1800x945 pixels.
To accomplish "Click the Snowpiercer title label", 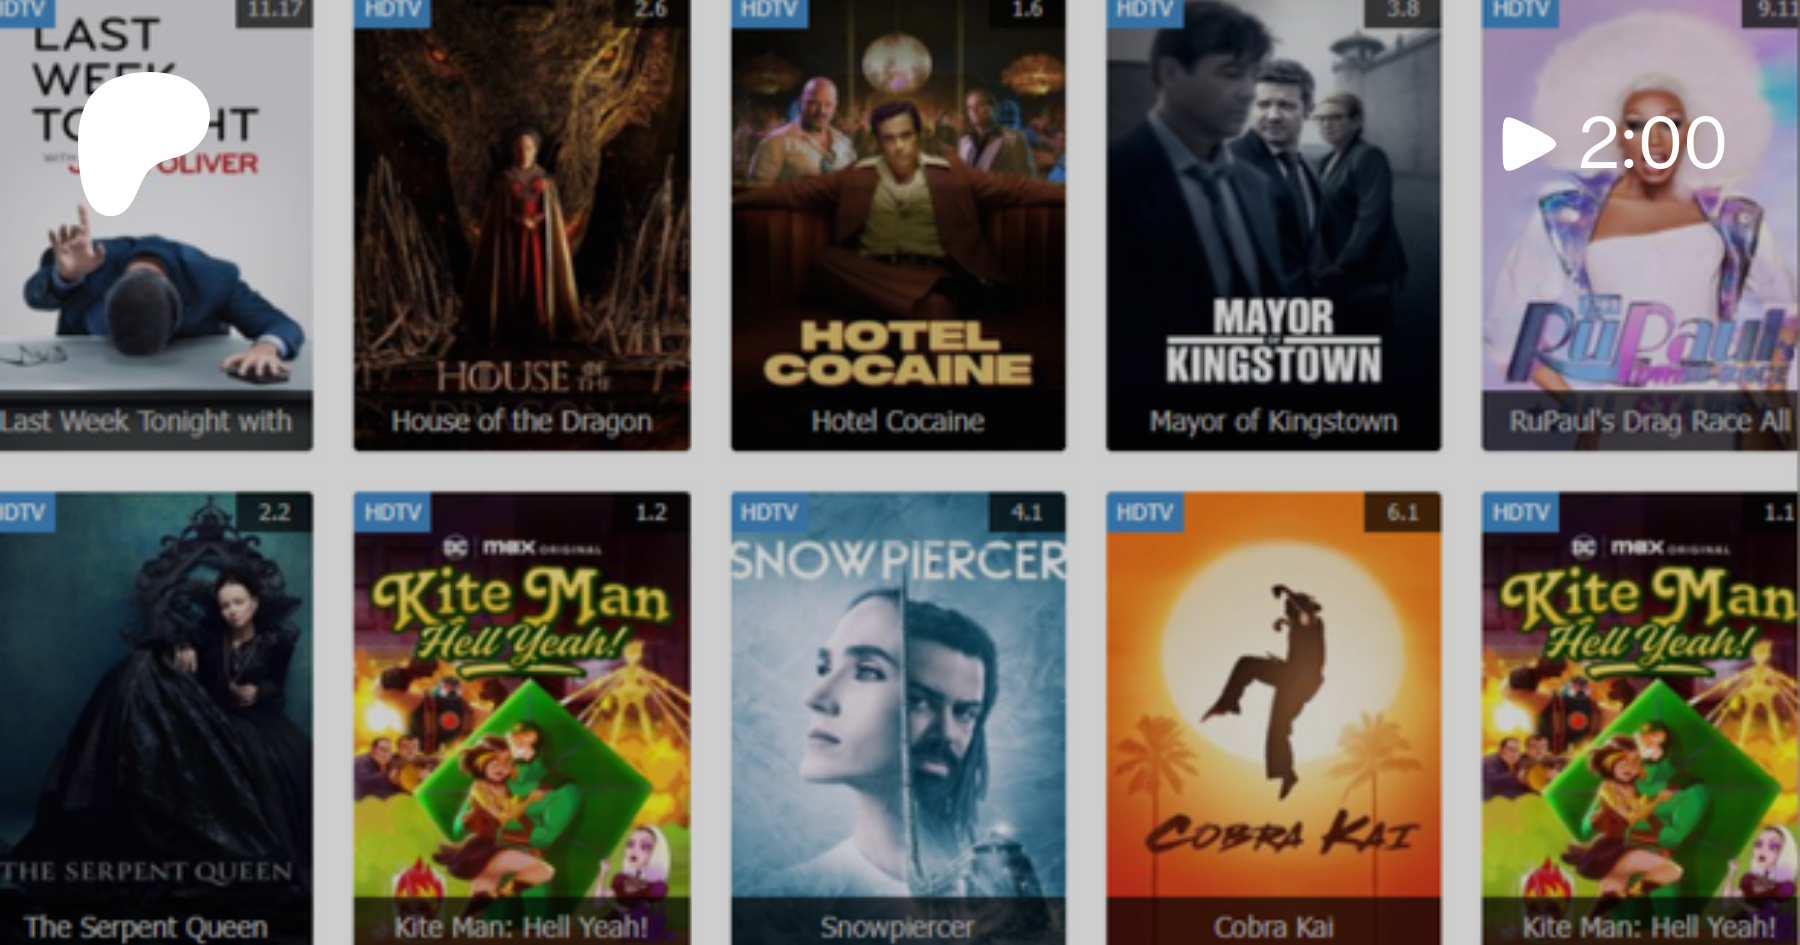I will point(898,927).
